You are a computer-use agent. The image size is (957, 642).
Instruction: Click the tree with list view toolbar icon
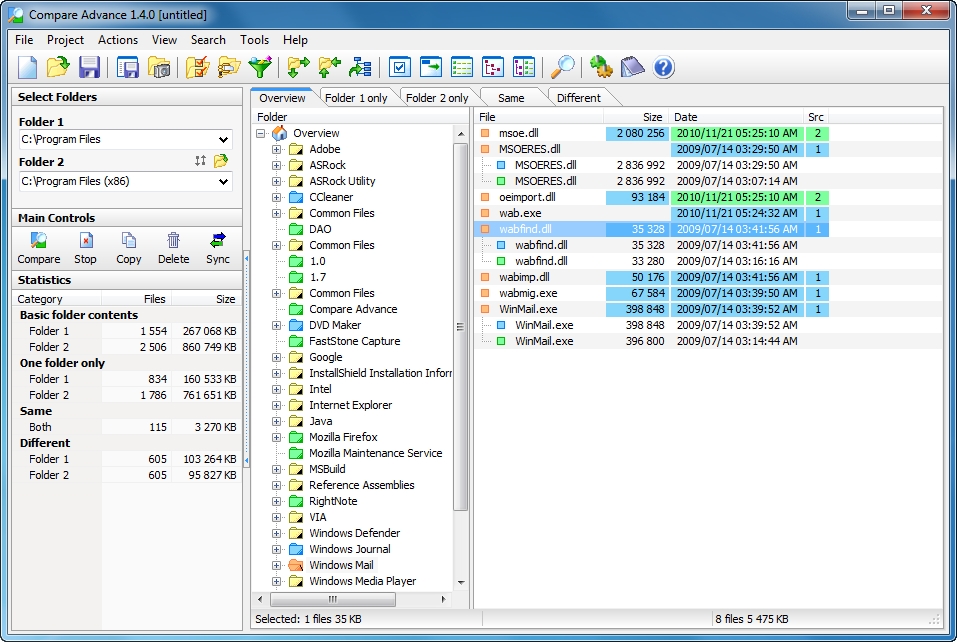(524, 67)
